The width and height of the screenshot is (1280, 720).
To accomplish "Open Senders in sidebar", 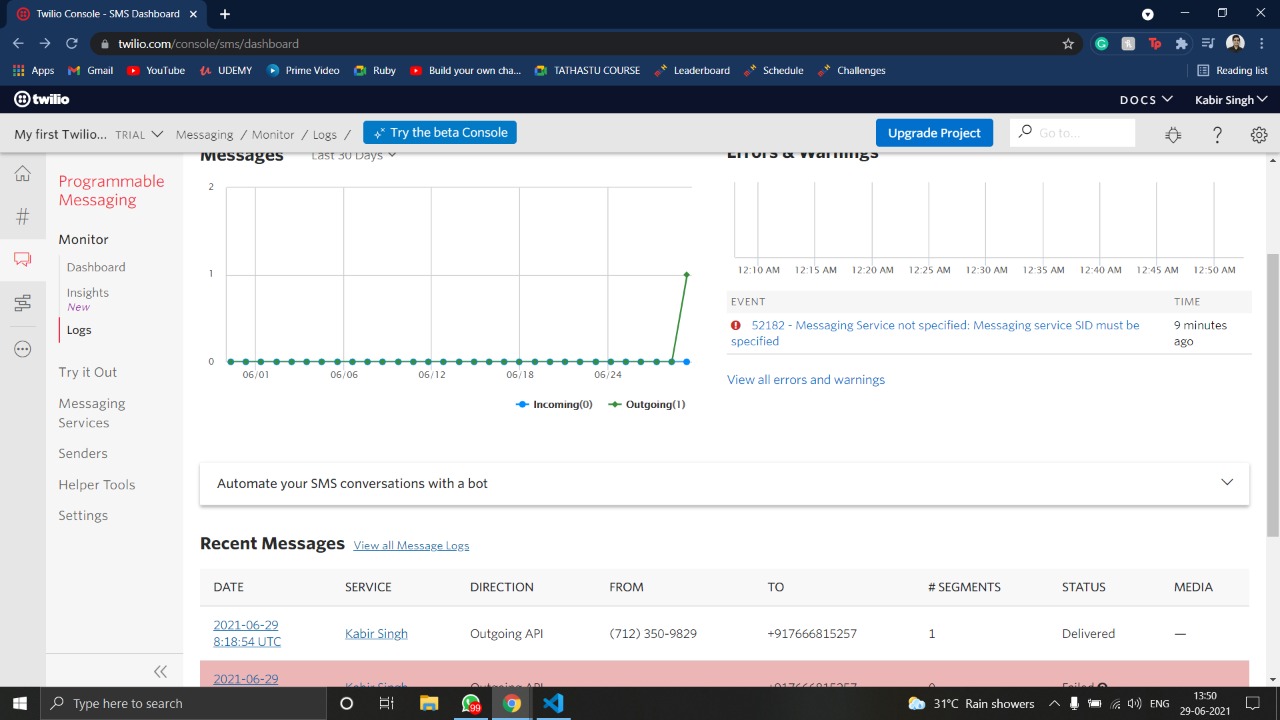I will (83, 453).
